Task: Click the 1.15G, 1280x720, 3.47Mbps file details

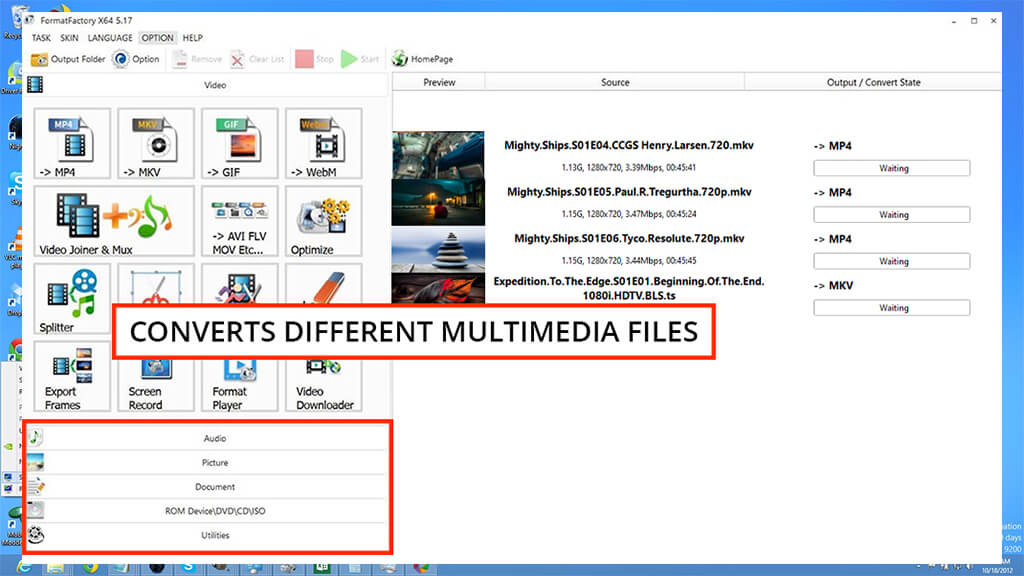Action: click(629, 214)
